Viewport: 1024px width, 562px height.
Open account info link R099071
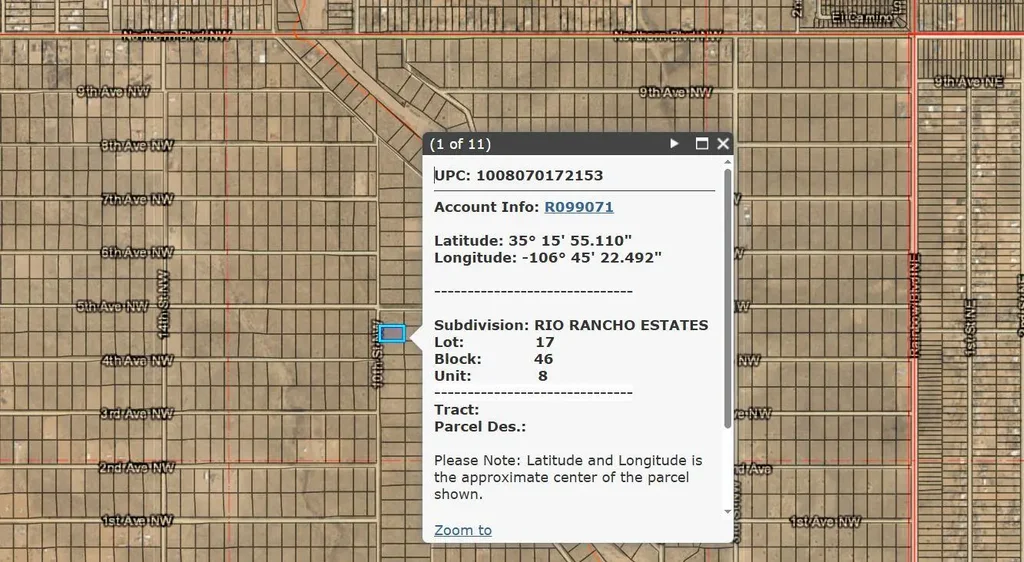pos(578,207)
